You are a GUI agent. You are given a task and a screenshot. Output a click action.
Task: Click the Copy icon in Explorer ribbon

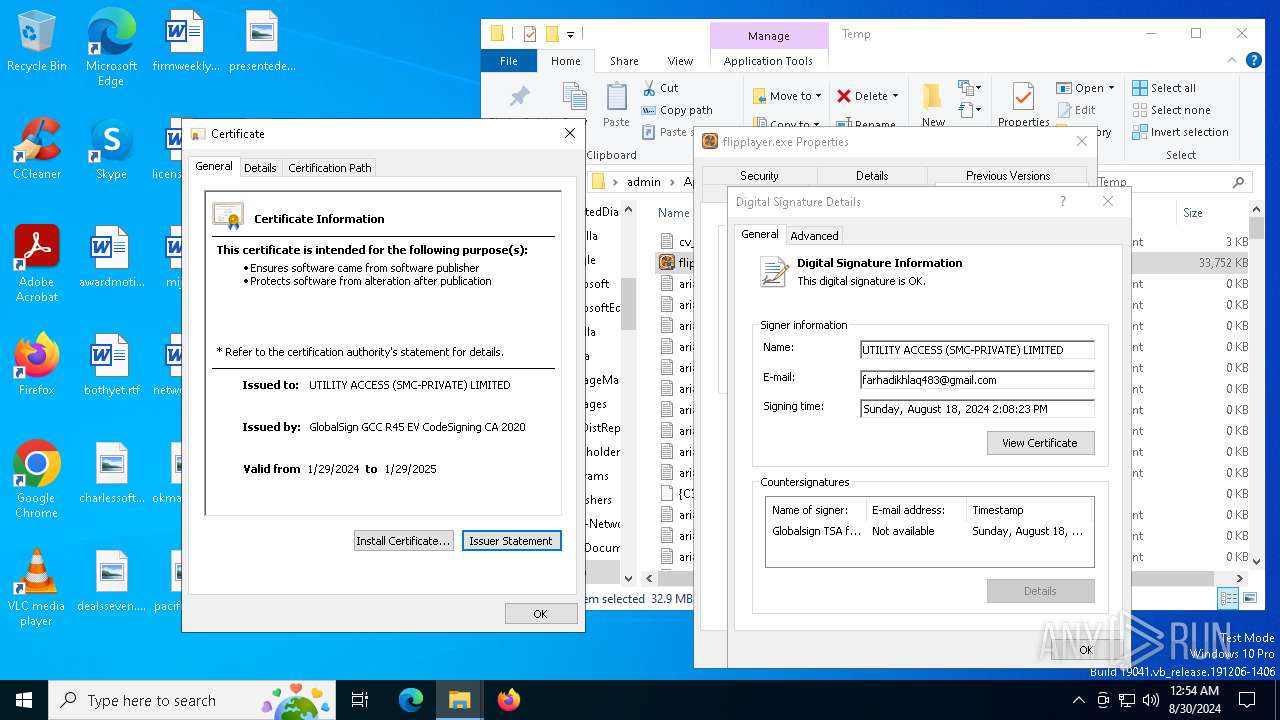574,97
